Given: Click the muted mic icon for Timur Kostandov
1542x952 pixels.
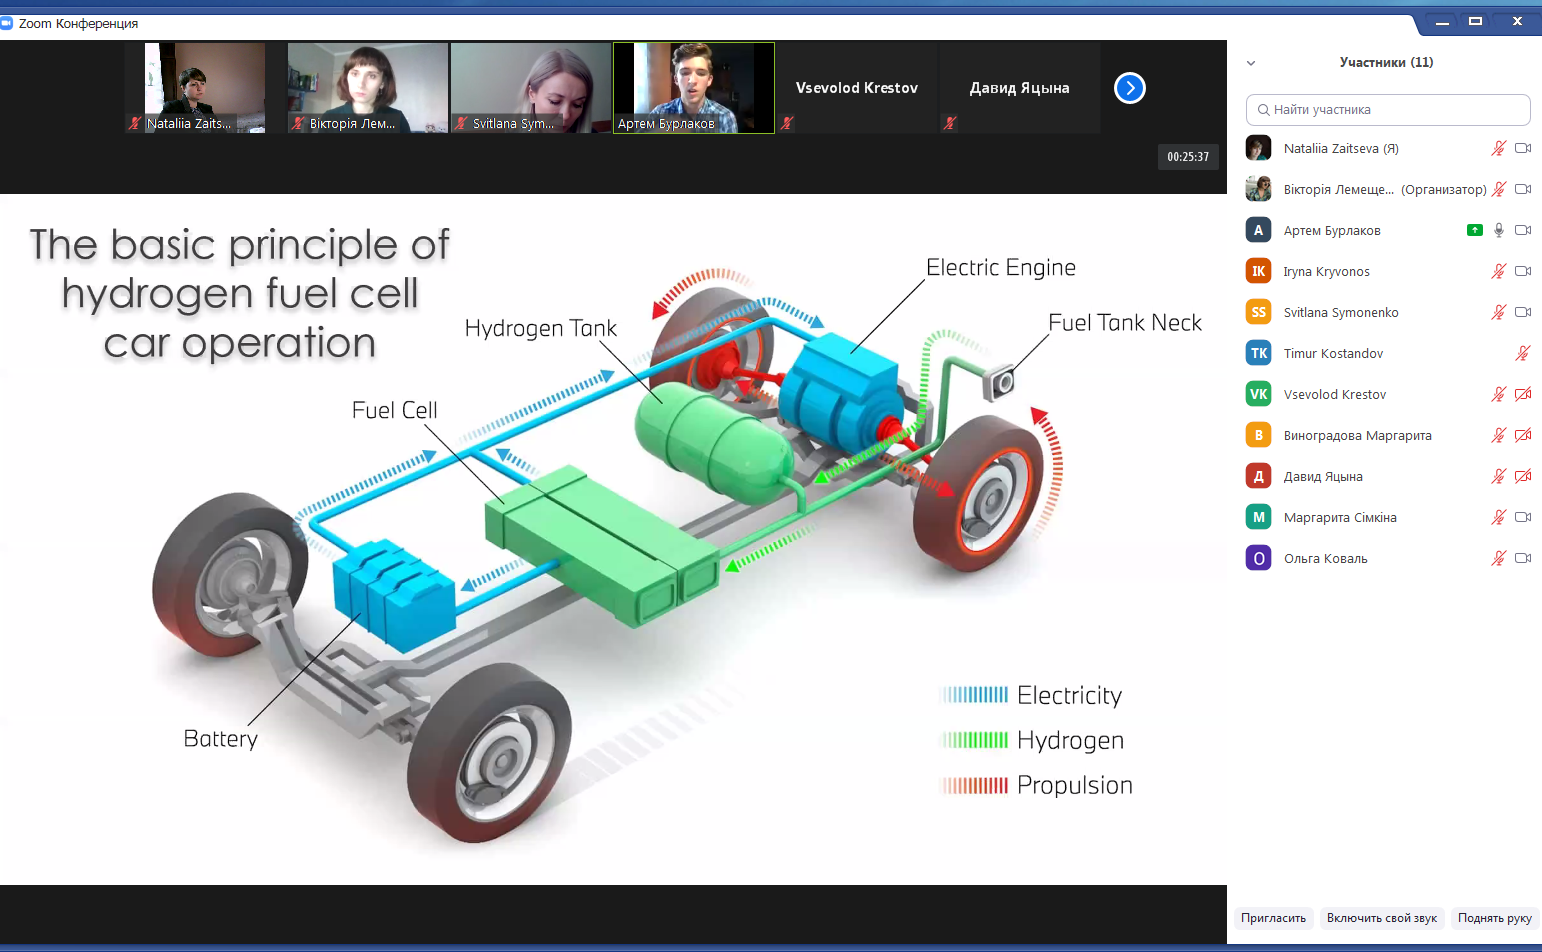Looking at the screenshot, I should click(x=1522, y=353).
